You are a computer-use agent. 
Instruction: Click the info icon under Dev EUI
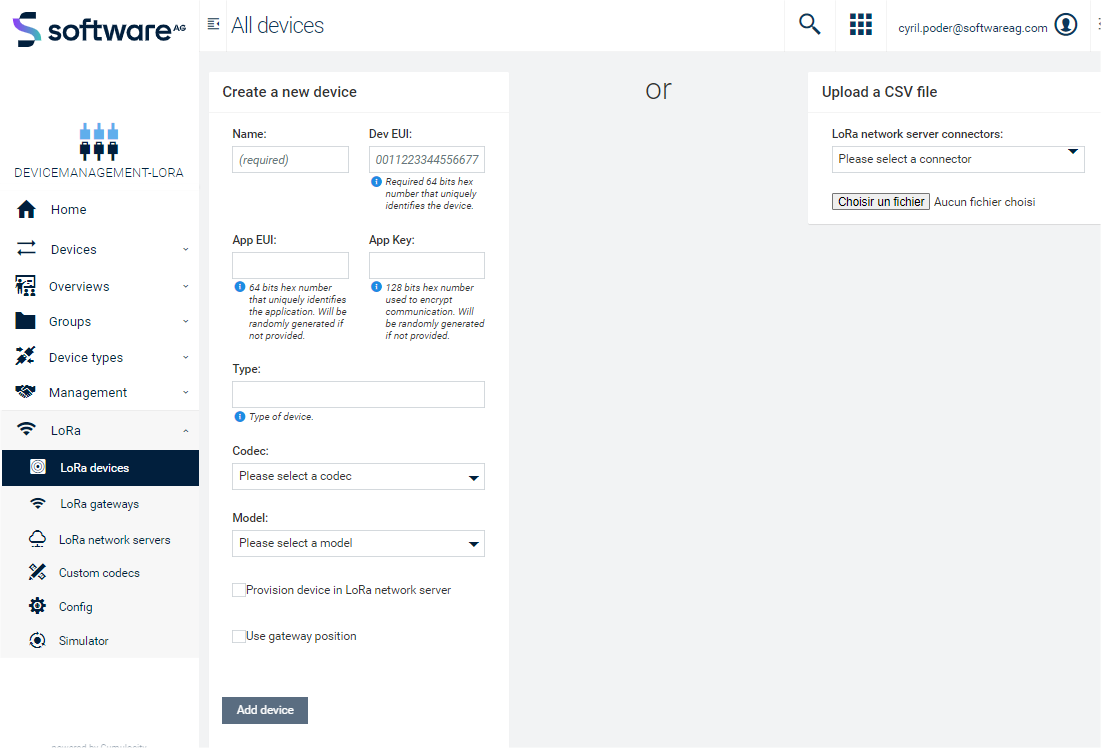[376, 181]
